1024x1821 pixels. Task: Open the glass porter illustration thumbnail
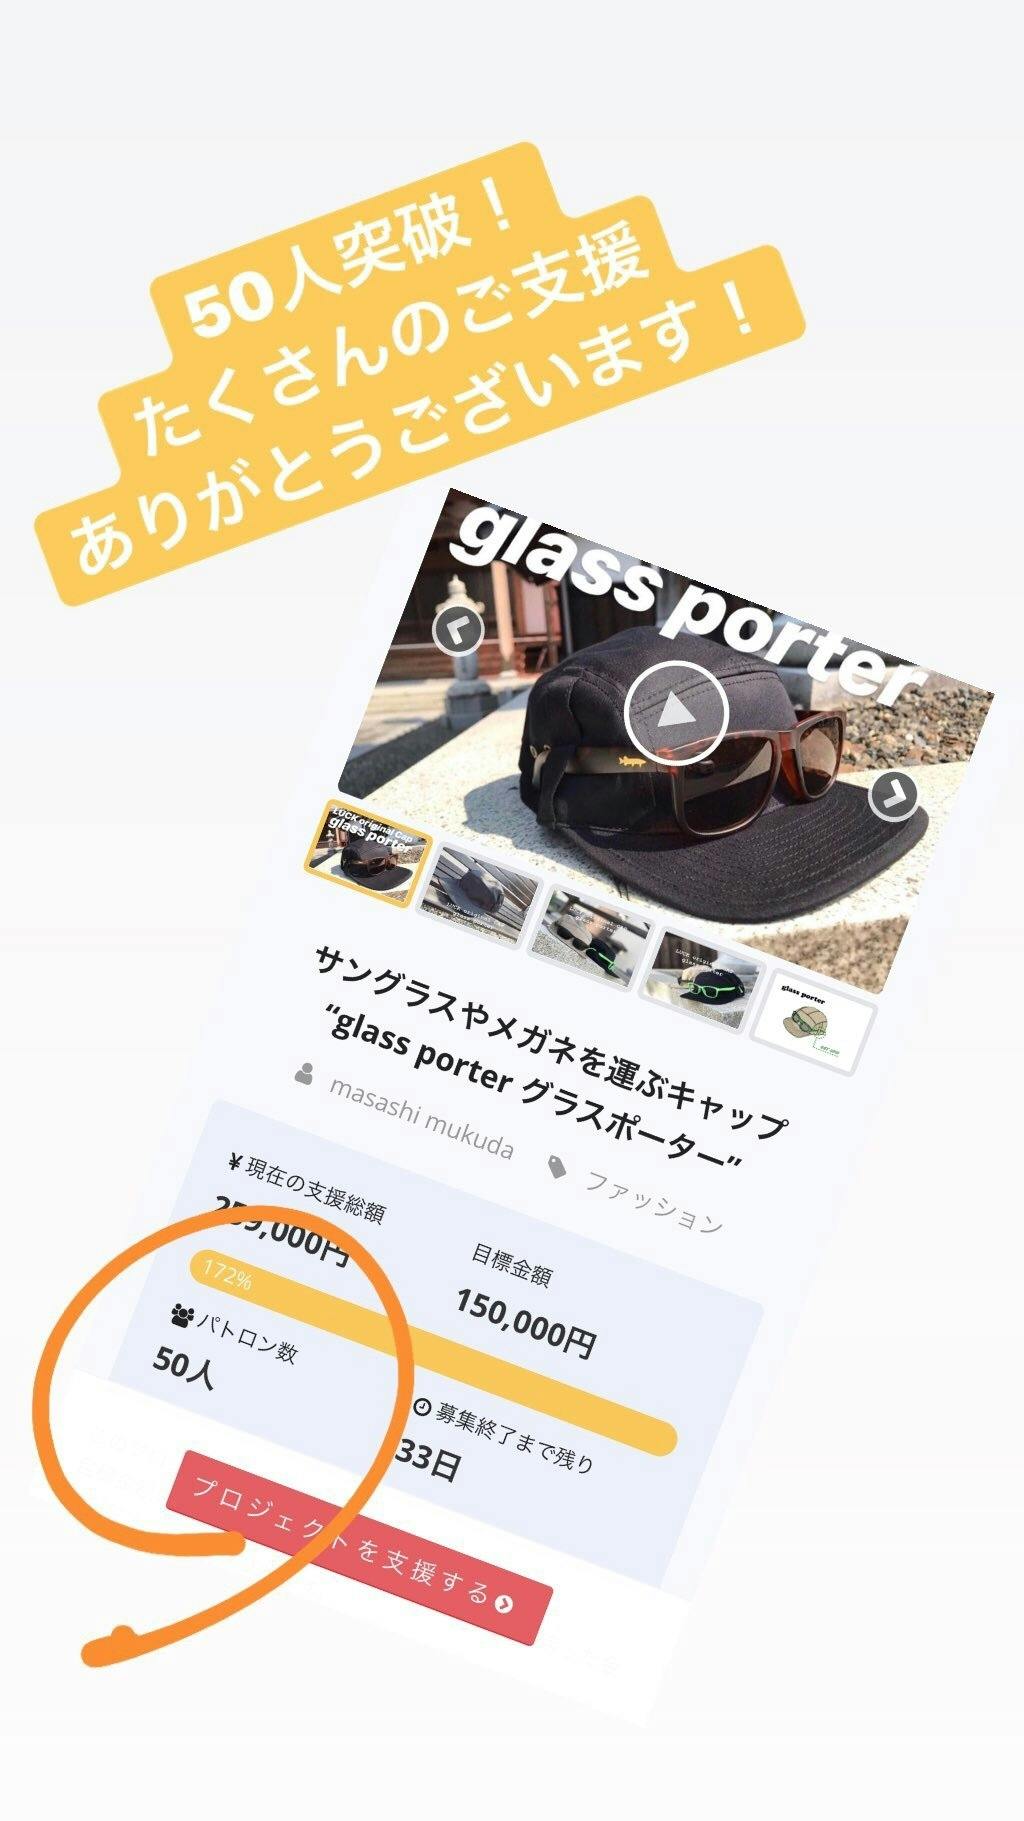point(812,1024)
